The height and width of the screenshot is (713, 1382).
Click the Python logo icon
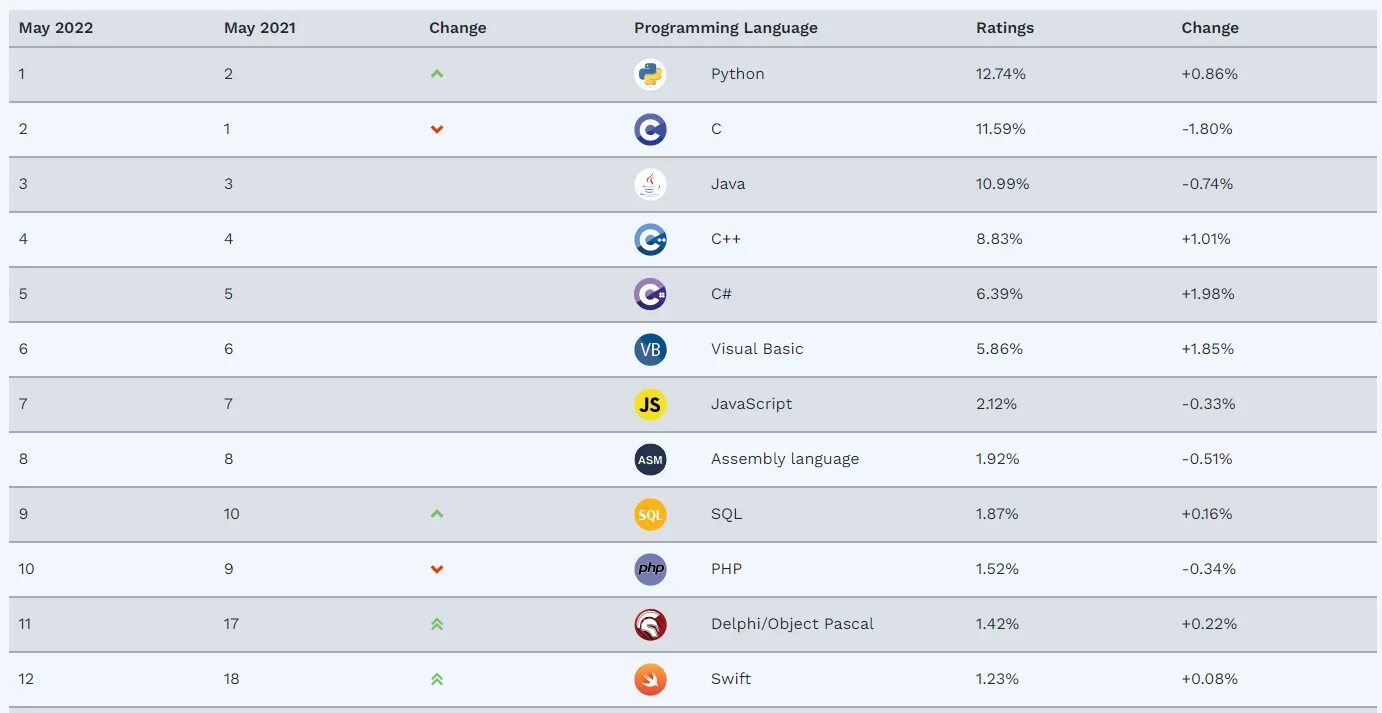pos(650,74)
